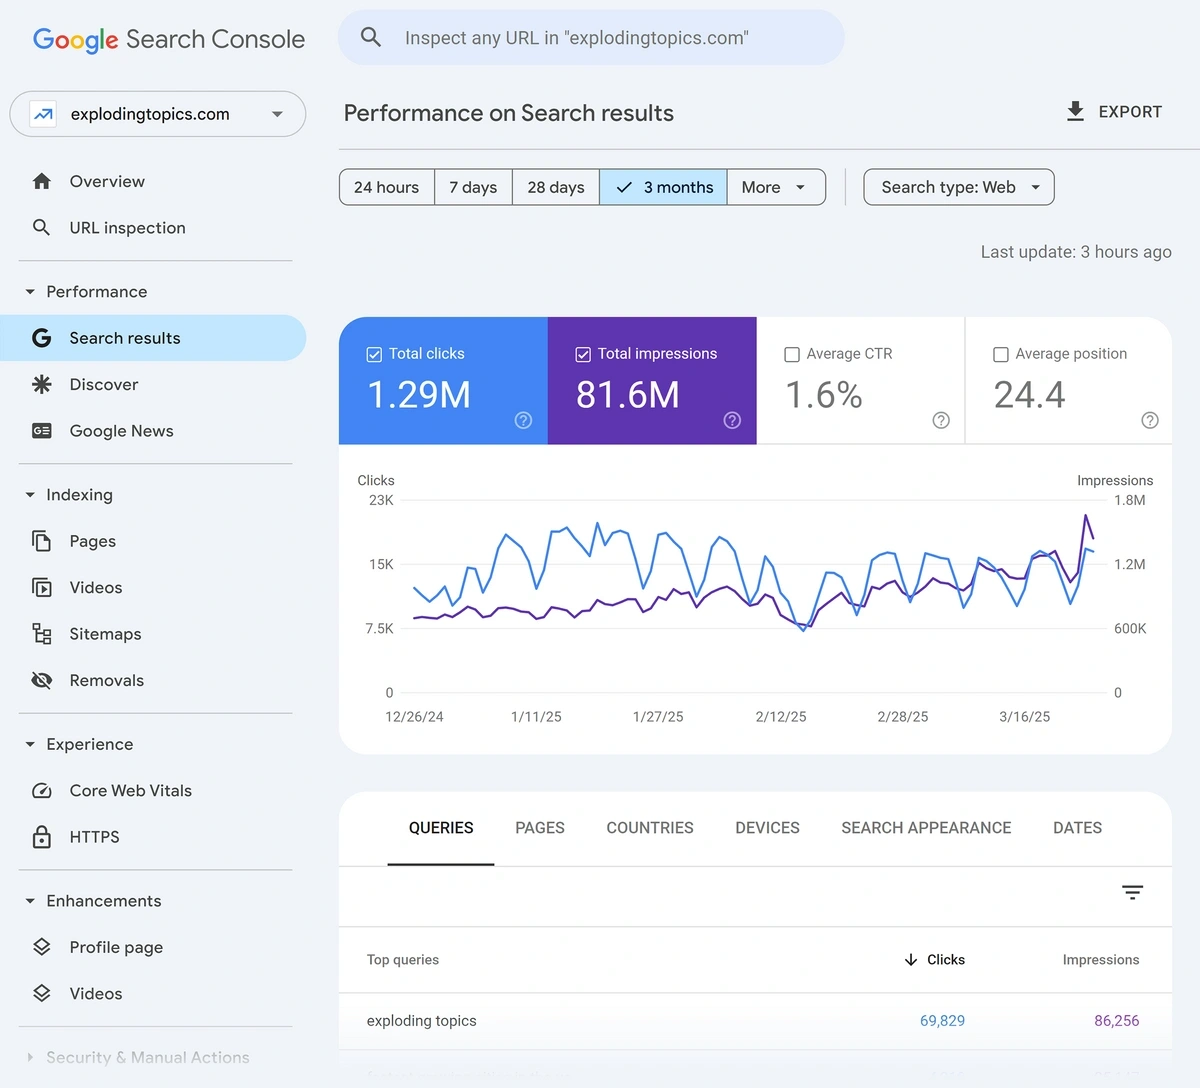Click the 86,256 impressions value

[1117, 1021]
